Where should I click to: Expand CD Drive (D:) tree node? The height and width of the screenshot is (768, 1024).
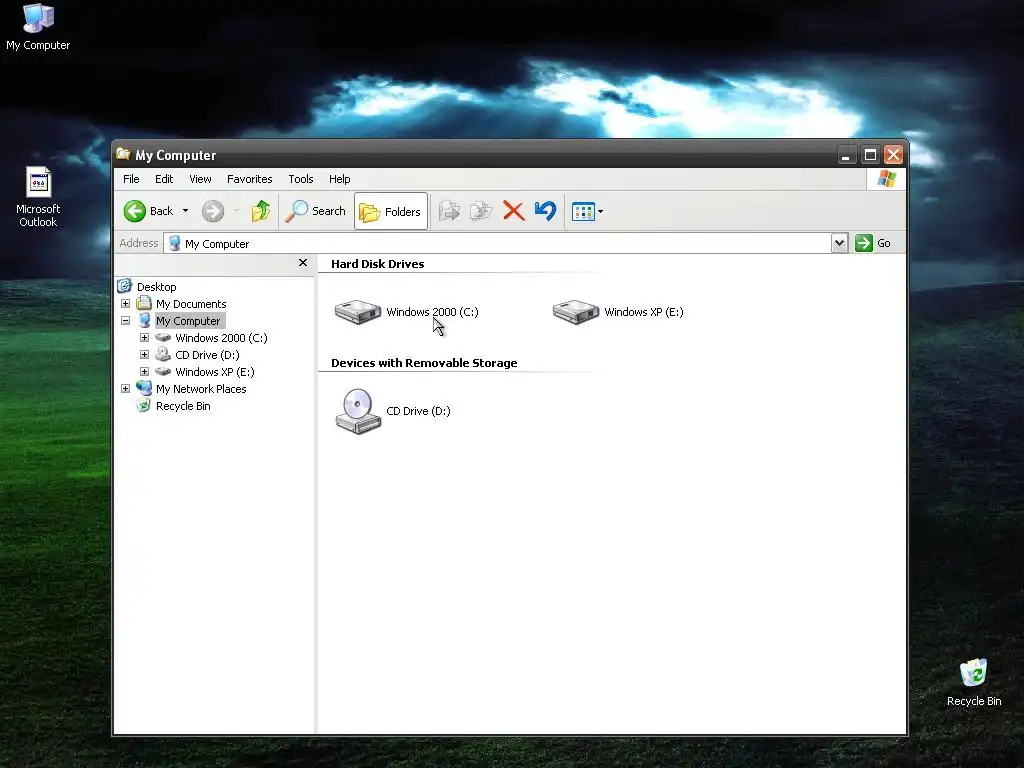[144, 355]
